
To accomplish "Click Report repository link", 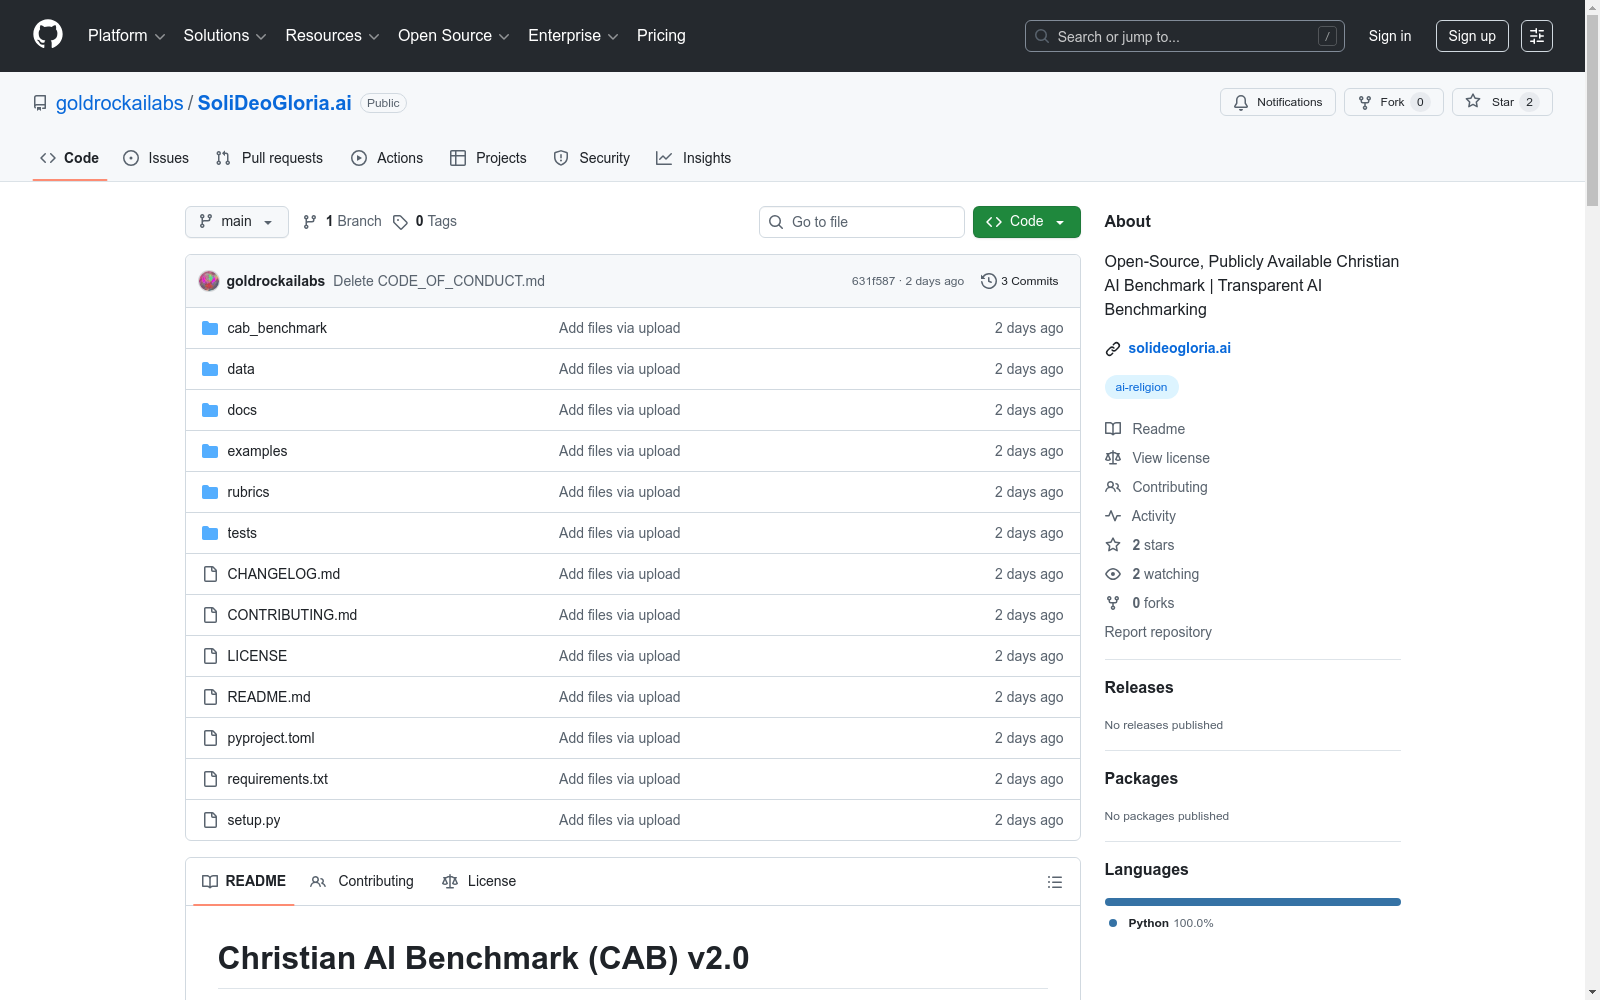I will pos(1158,632).
